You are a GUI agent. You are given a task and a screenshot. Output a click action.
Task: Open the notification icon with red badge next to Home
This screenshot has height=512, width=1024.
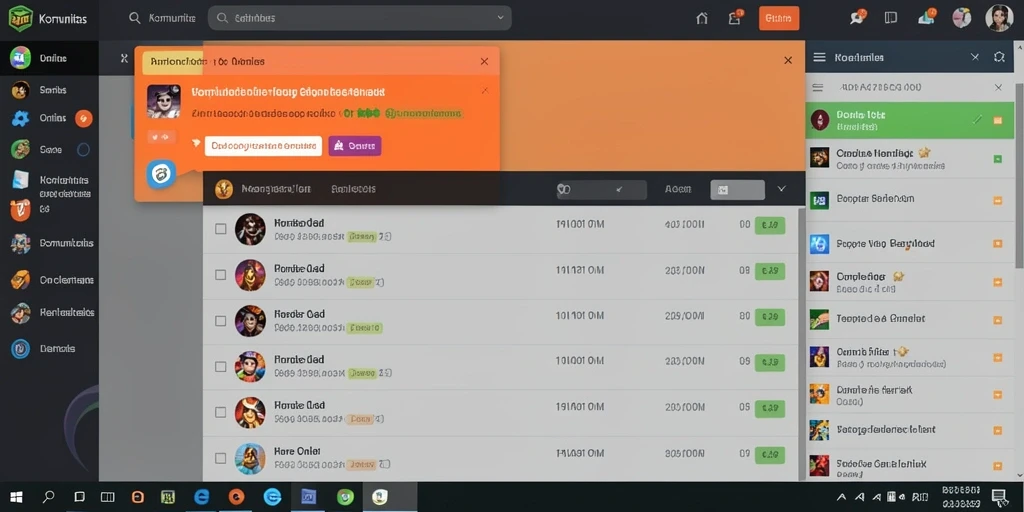coord(735,18)
